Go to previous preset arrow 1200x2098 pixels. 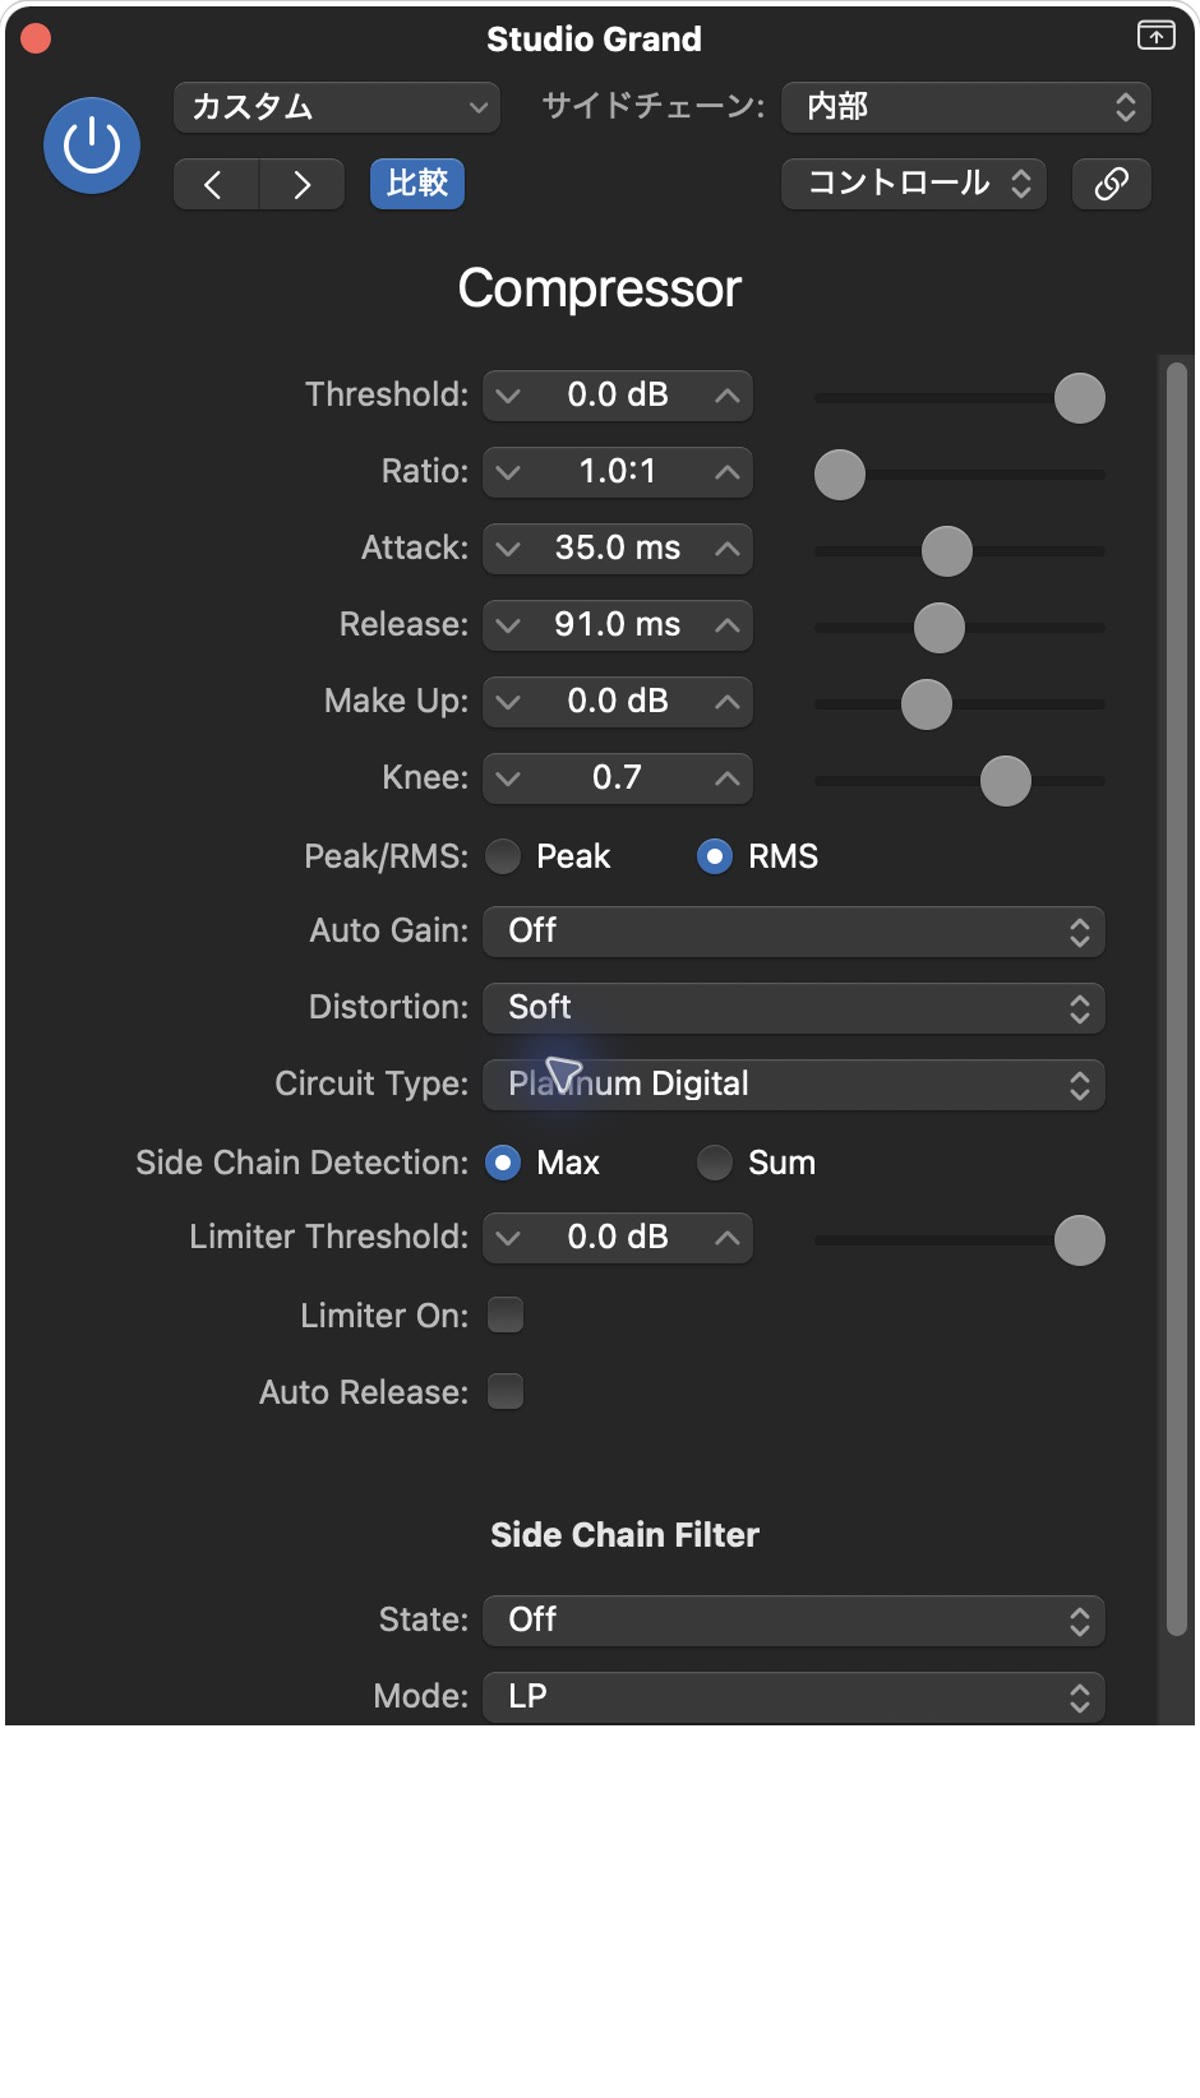tap(216, 184)
